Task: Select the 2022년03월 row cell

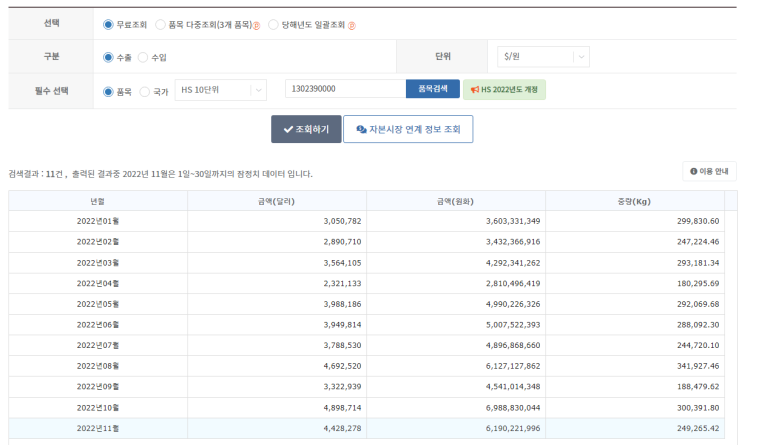Action: pyautogui.click(x=98, y=263)
